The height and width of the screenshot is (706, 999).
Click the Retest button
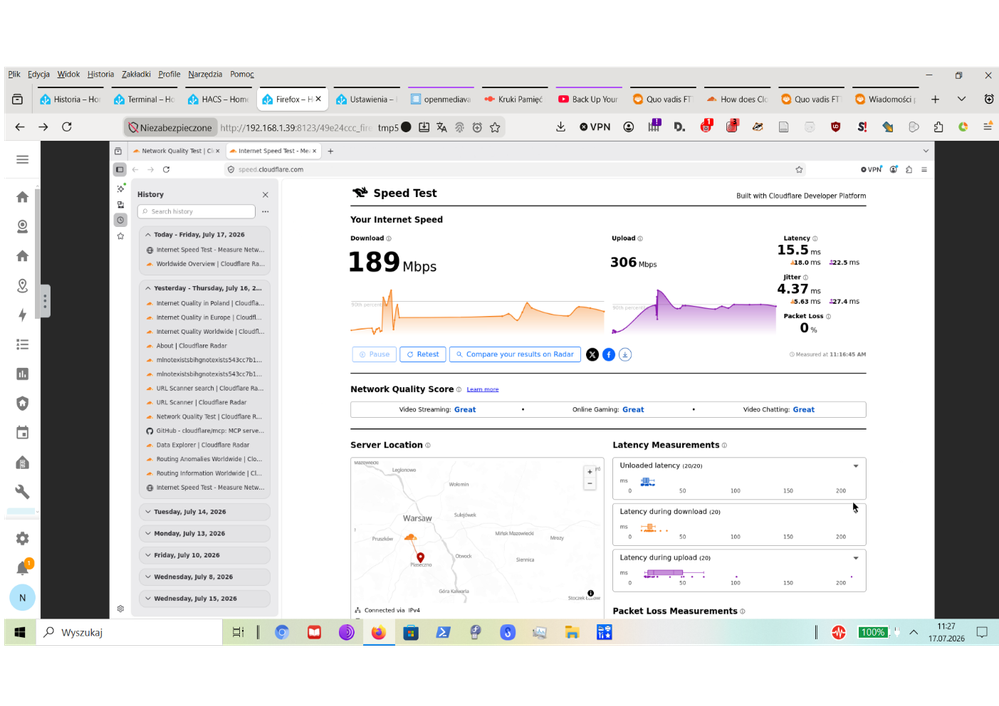[422, 354]
